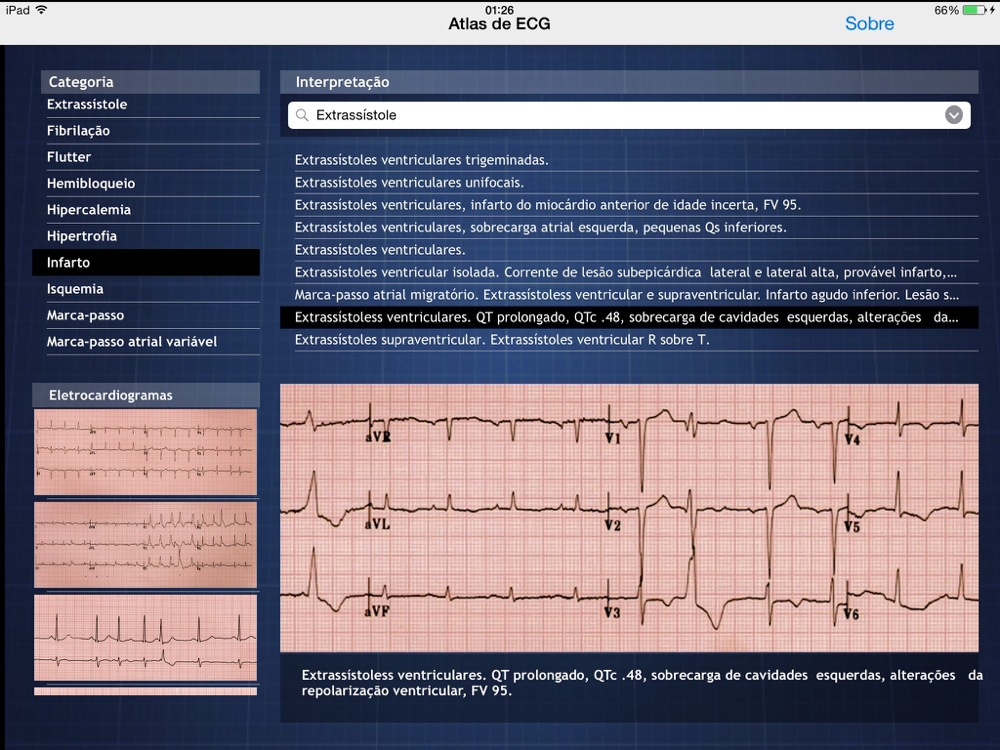Open interpretation mentioning infarto anterior de idade incerta
This screenshot has height=750, width=1000.
(629, 205)
